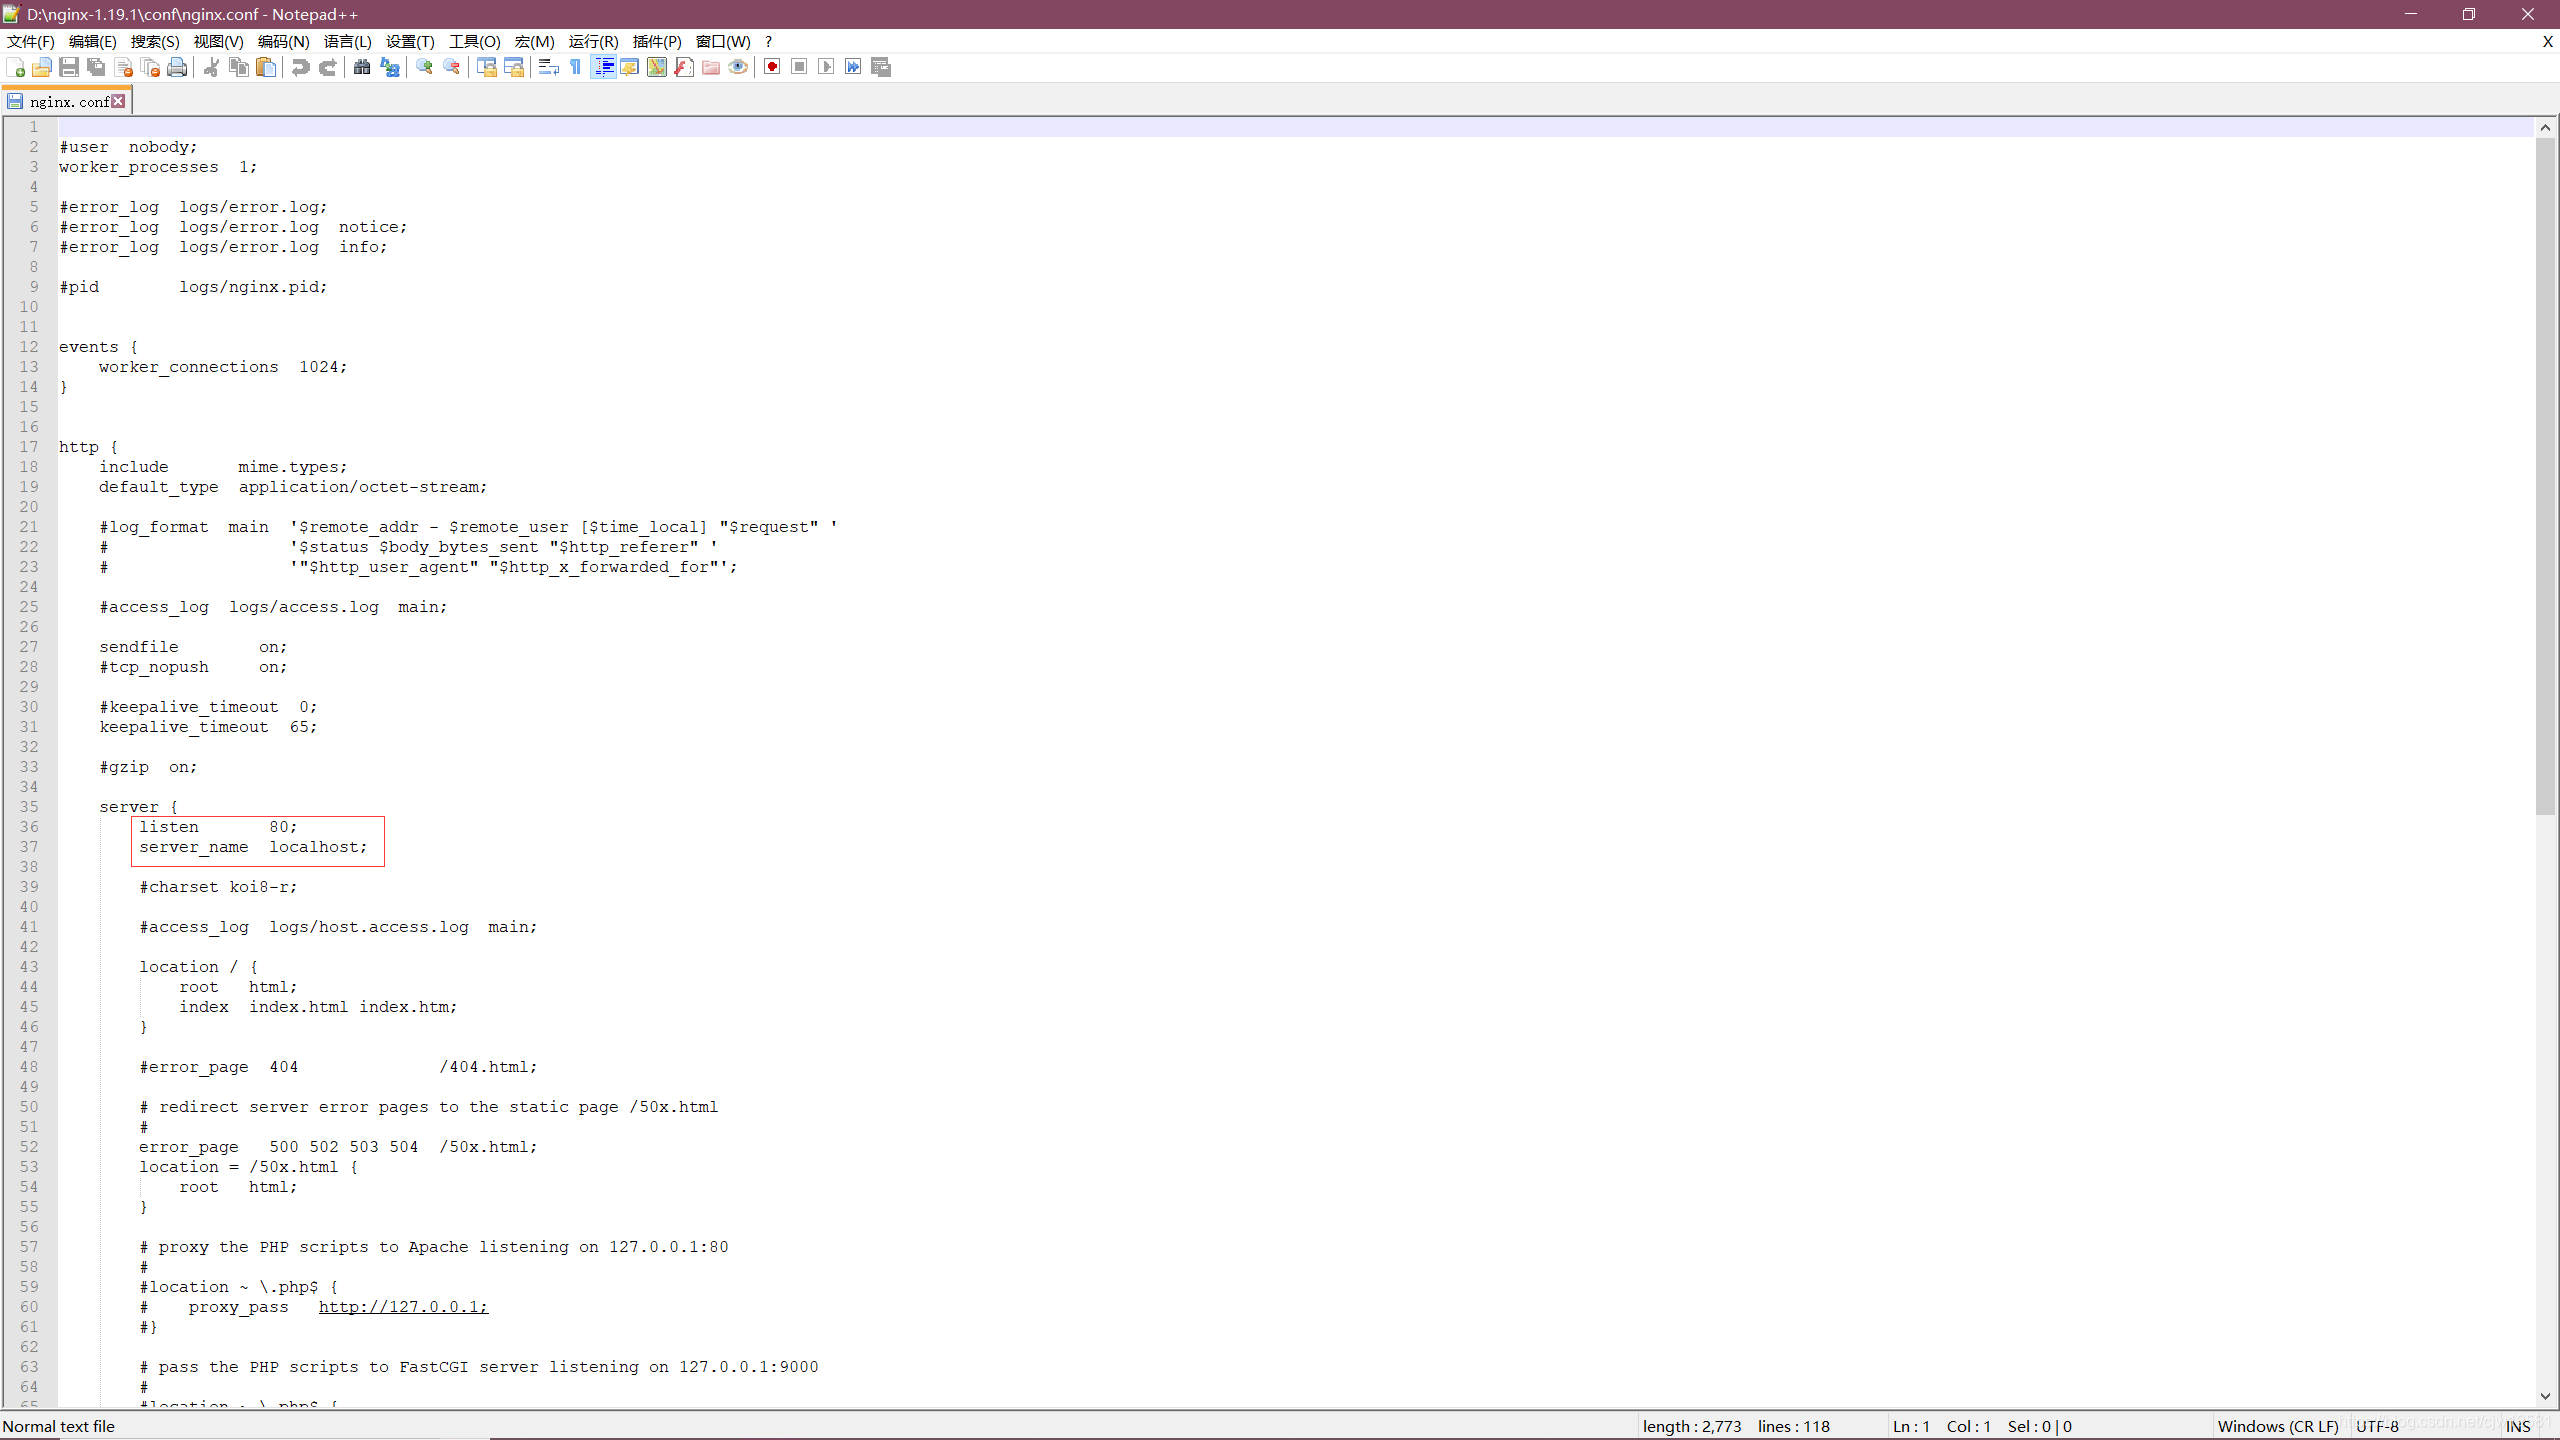Screen dimensions: 2560x1440
Task: Open the 宏(M) menu
Action: [x=534, y=41]
